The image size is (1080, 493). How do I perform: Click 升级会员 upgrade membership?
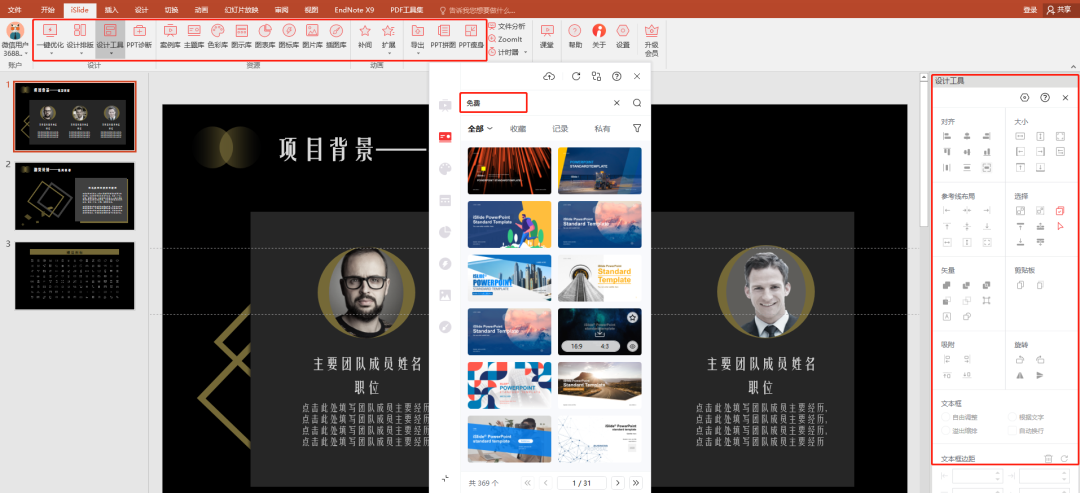651,39
